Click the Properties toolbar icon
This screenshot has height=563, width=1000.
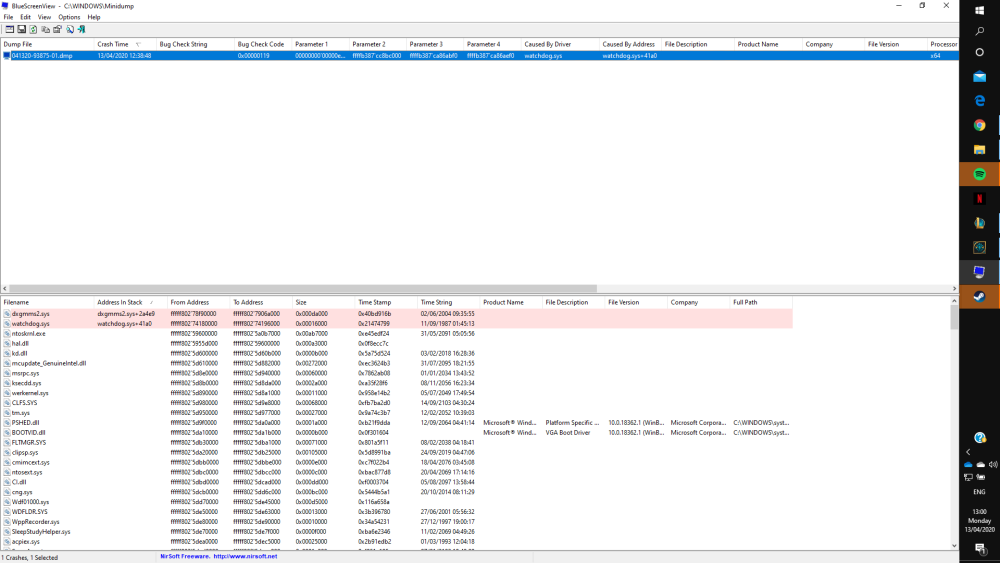pos(57,29)
